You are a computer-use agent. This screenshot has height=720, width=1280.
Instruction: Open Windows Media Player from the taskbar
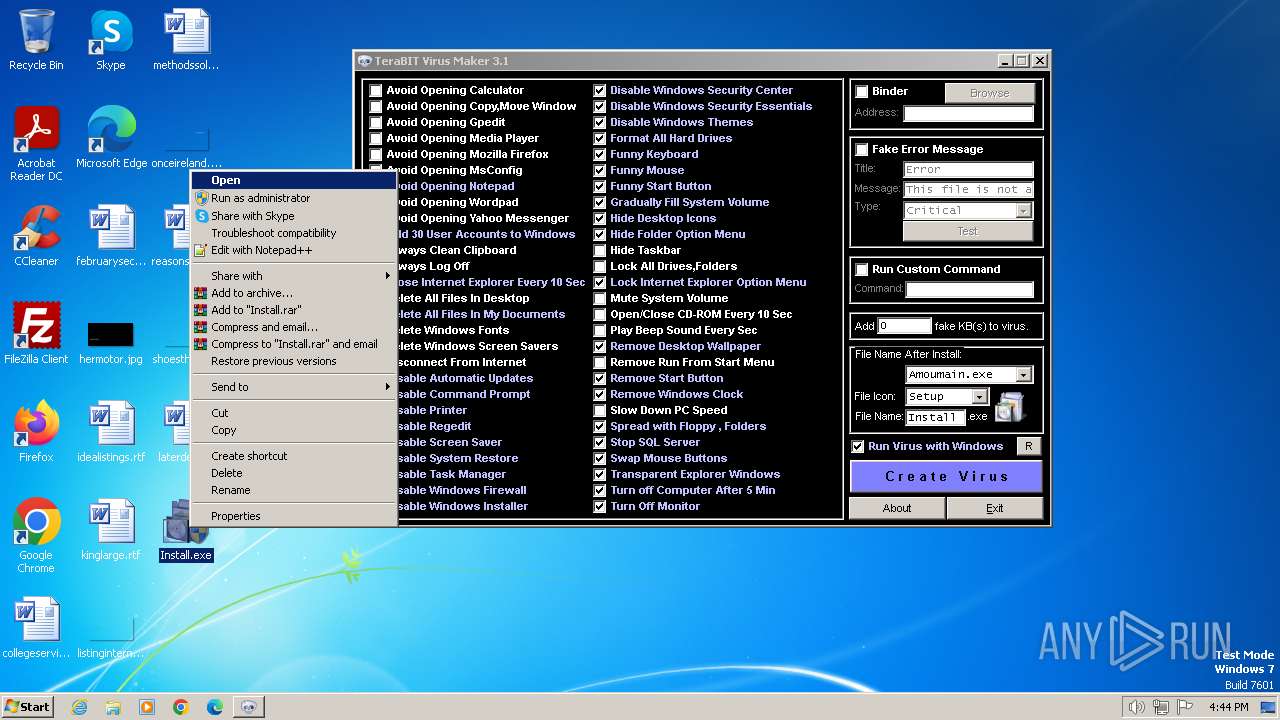tap(147, 707)
